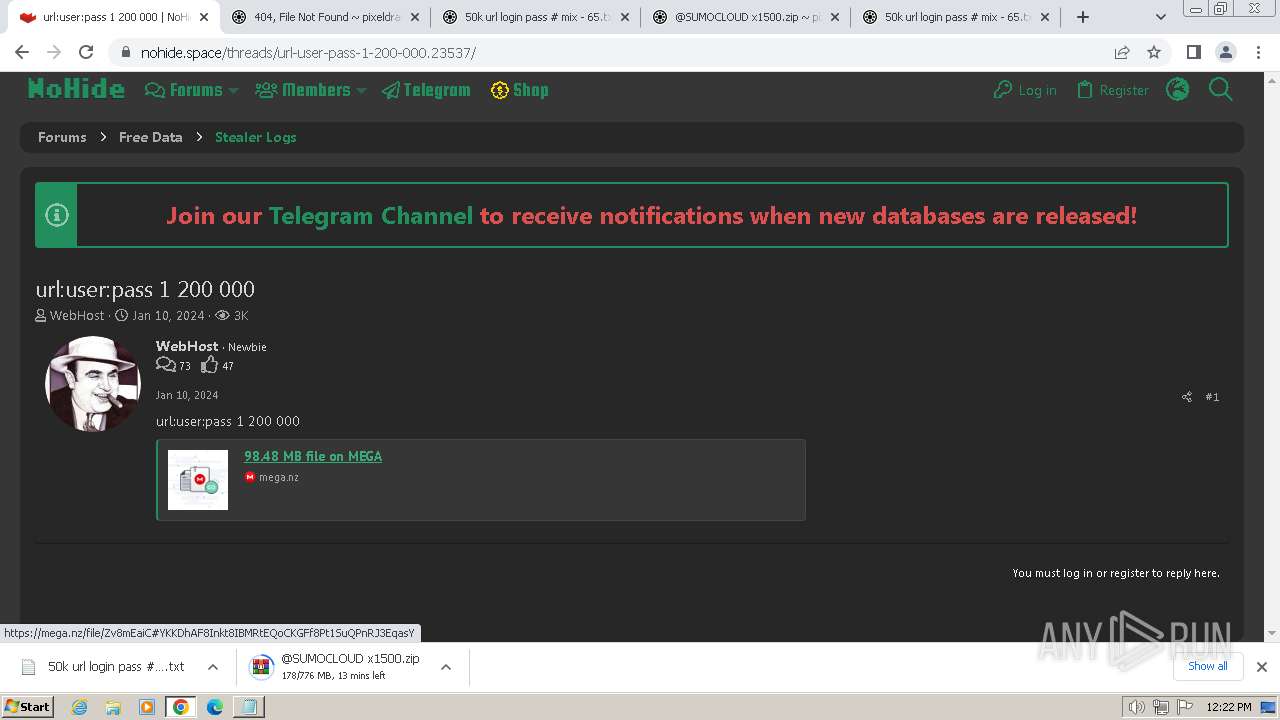This screenshot has height=720, width=1280.
Task: Go forward in browser history
Action: tap(54, 52)
